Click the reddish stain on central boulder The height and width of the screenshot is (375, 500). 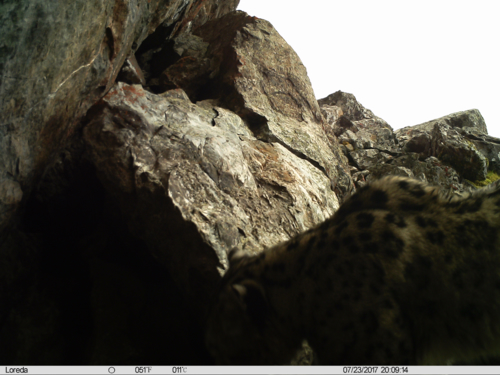pyautogui.click(x=128, y=93)
